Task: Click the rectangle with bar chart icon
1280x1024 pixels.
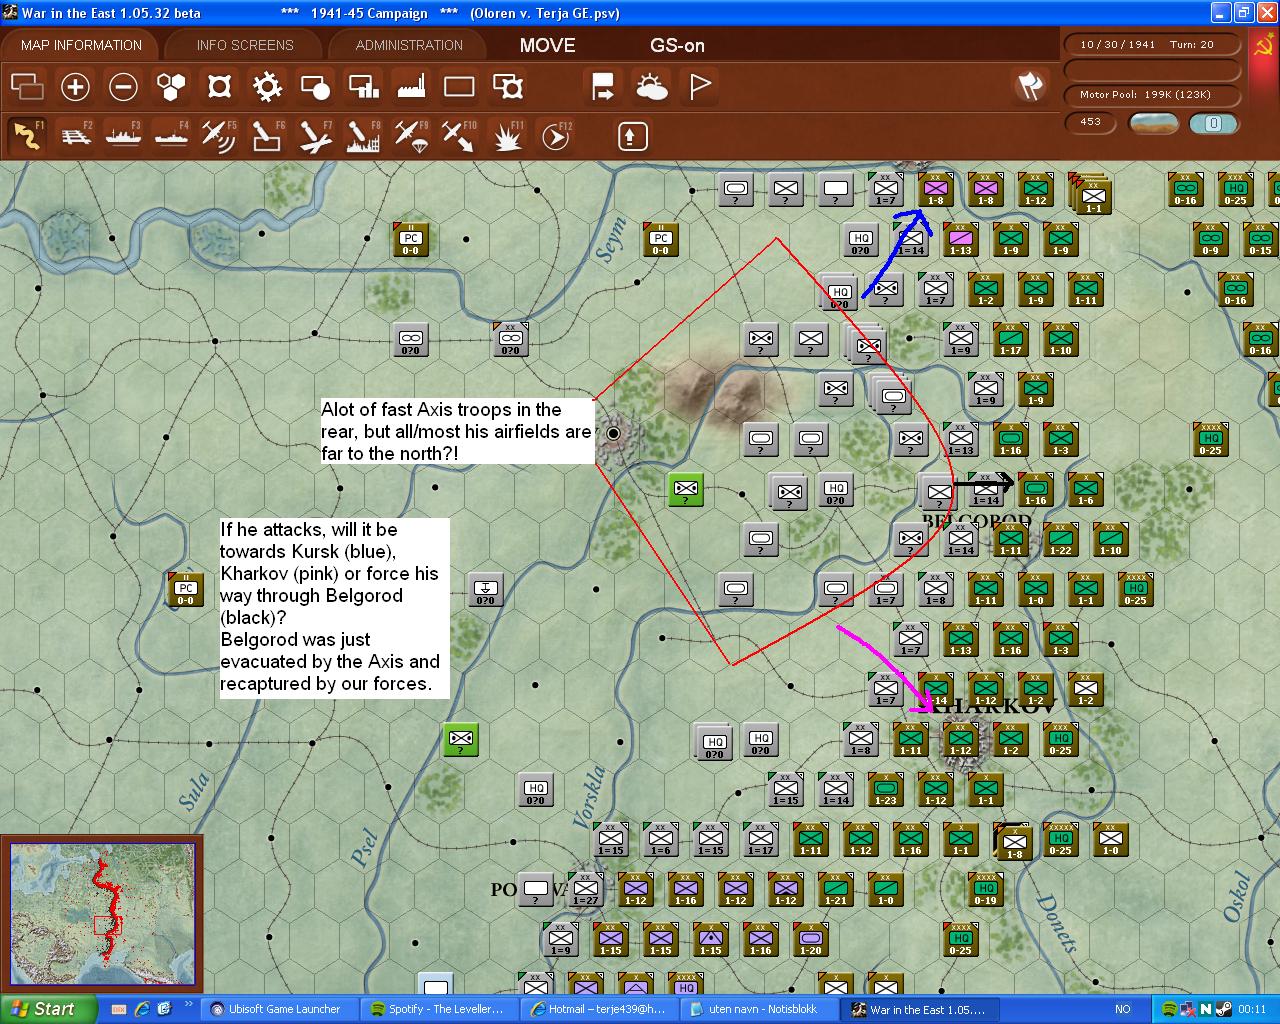Action: tap(363, 87)
